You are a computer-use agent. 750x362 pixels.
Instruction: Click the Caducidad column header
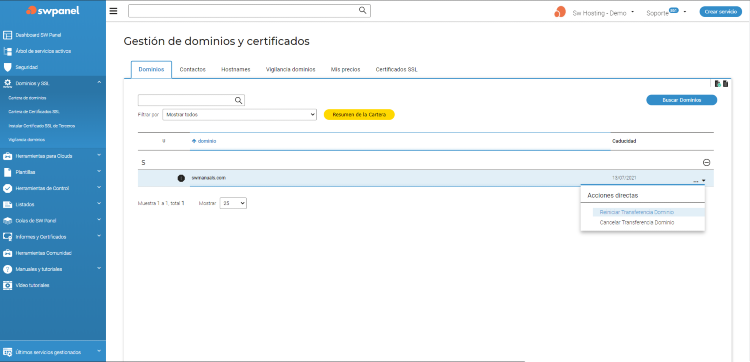pos(624,141)
